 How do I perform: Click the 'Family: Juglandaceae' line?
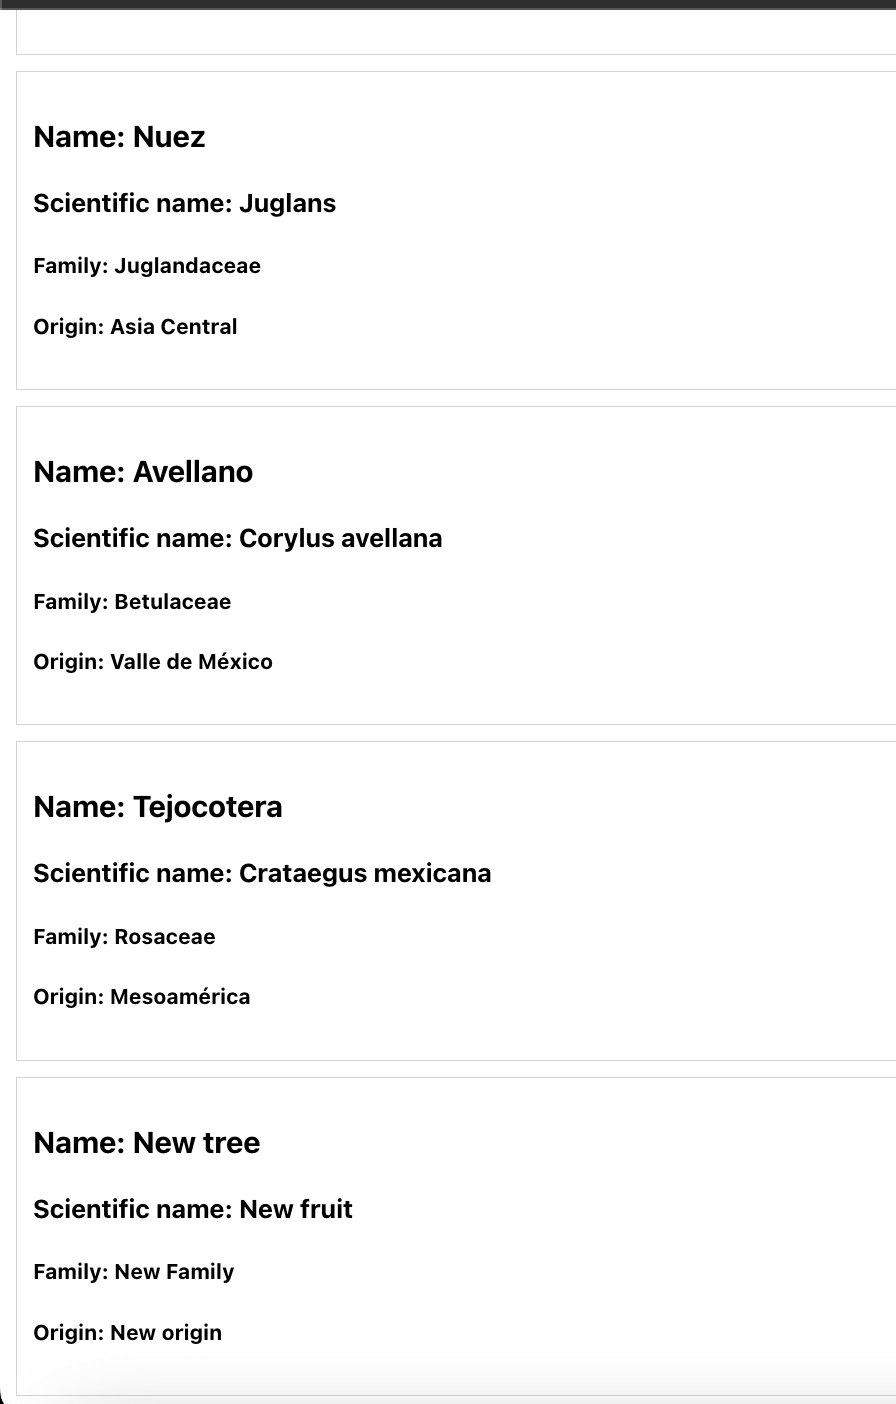147,266
